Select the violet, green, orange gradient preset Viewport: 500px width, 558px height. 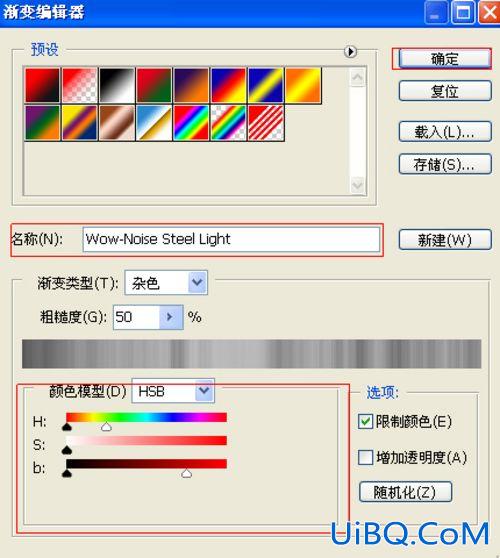pos(42,123)
